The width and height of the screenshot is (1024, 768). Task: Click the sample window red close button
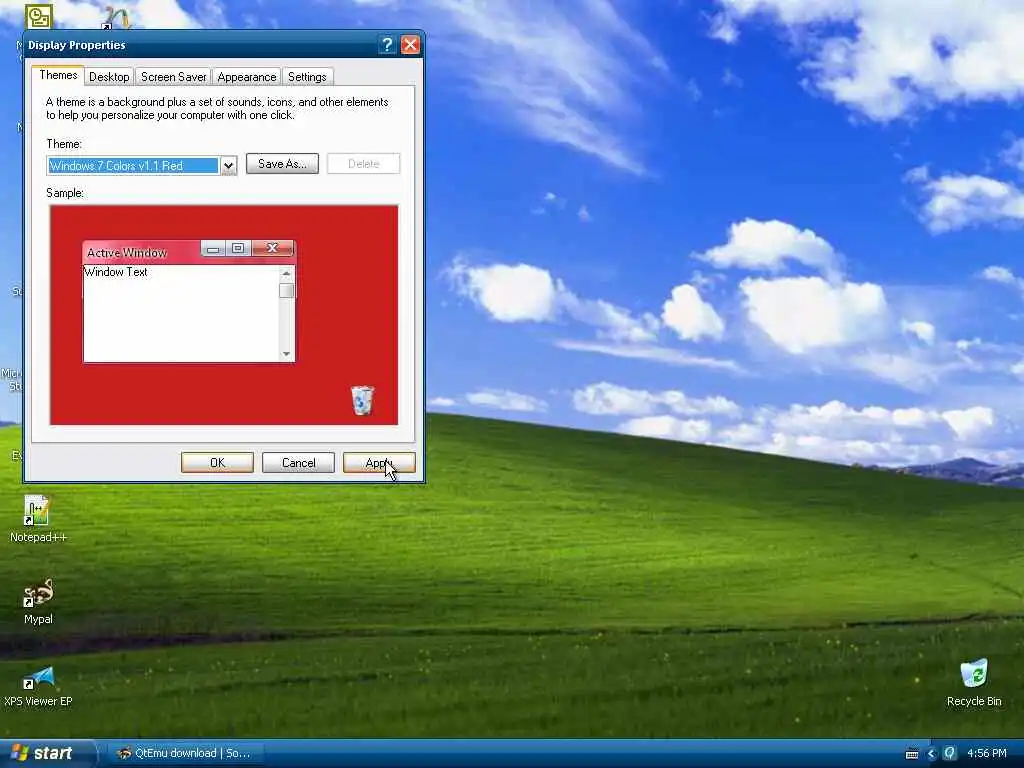point(273,248)
